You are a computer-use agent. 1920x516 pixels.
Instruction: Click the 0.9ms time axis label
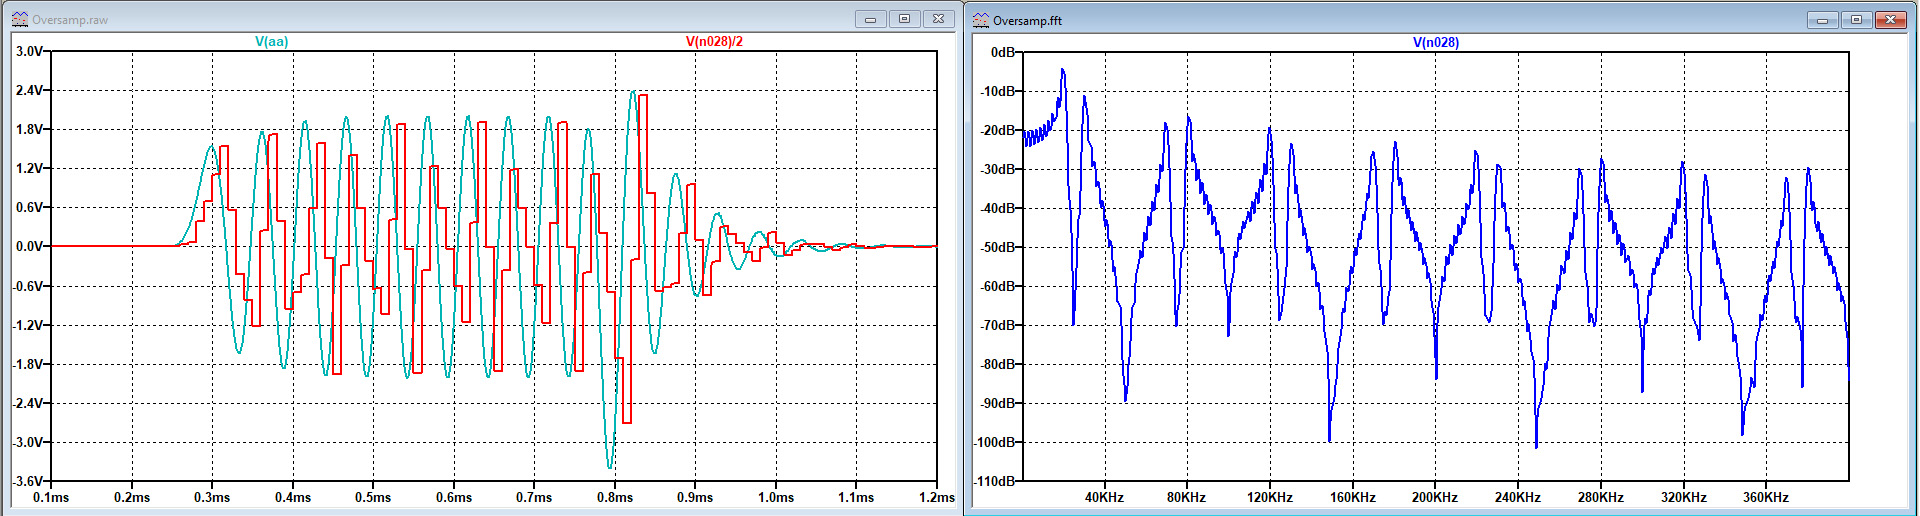point(695,497)
